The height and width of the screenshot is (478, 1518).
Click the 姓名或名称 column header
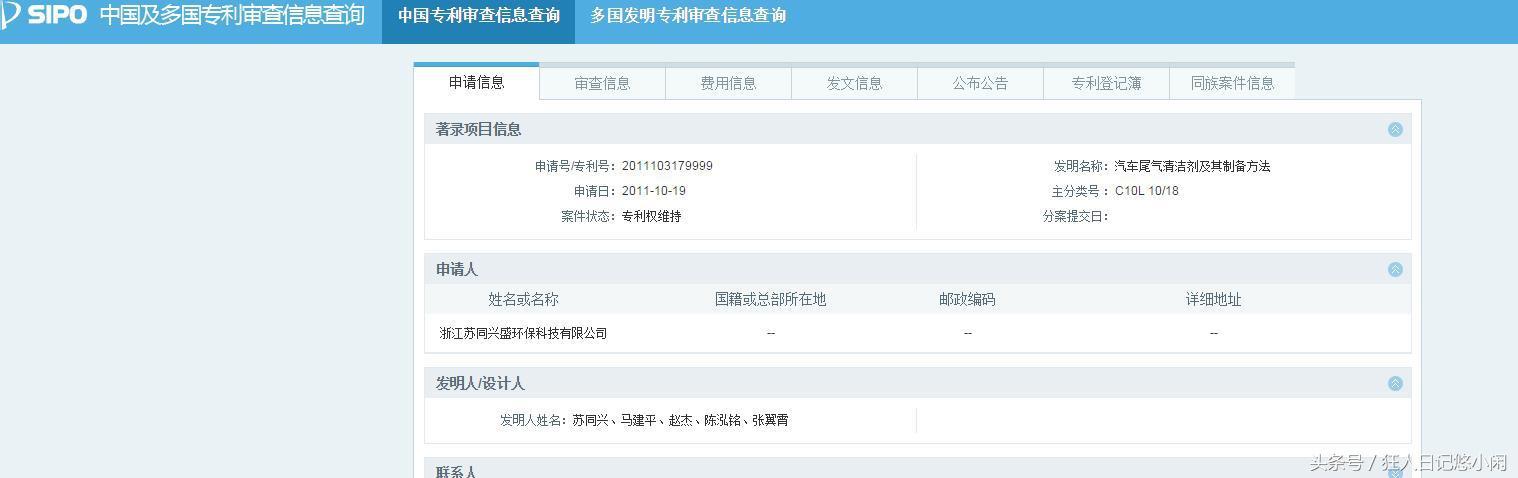(523, 299)
